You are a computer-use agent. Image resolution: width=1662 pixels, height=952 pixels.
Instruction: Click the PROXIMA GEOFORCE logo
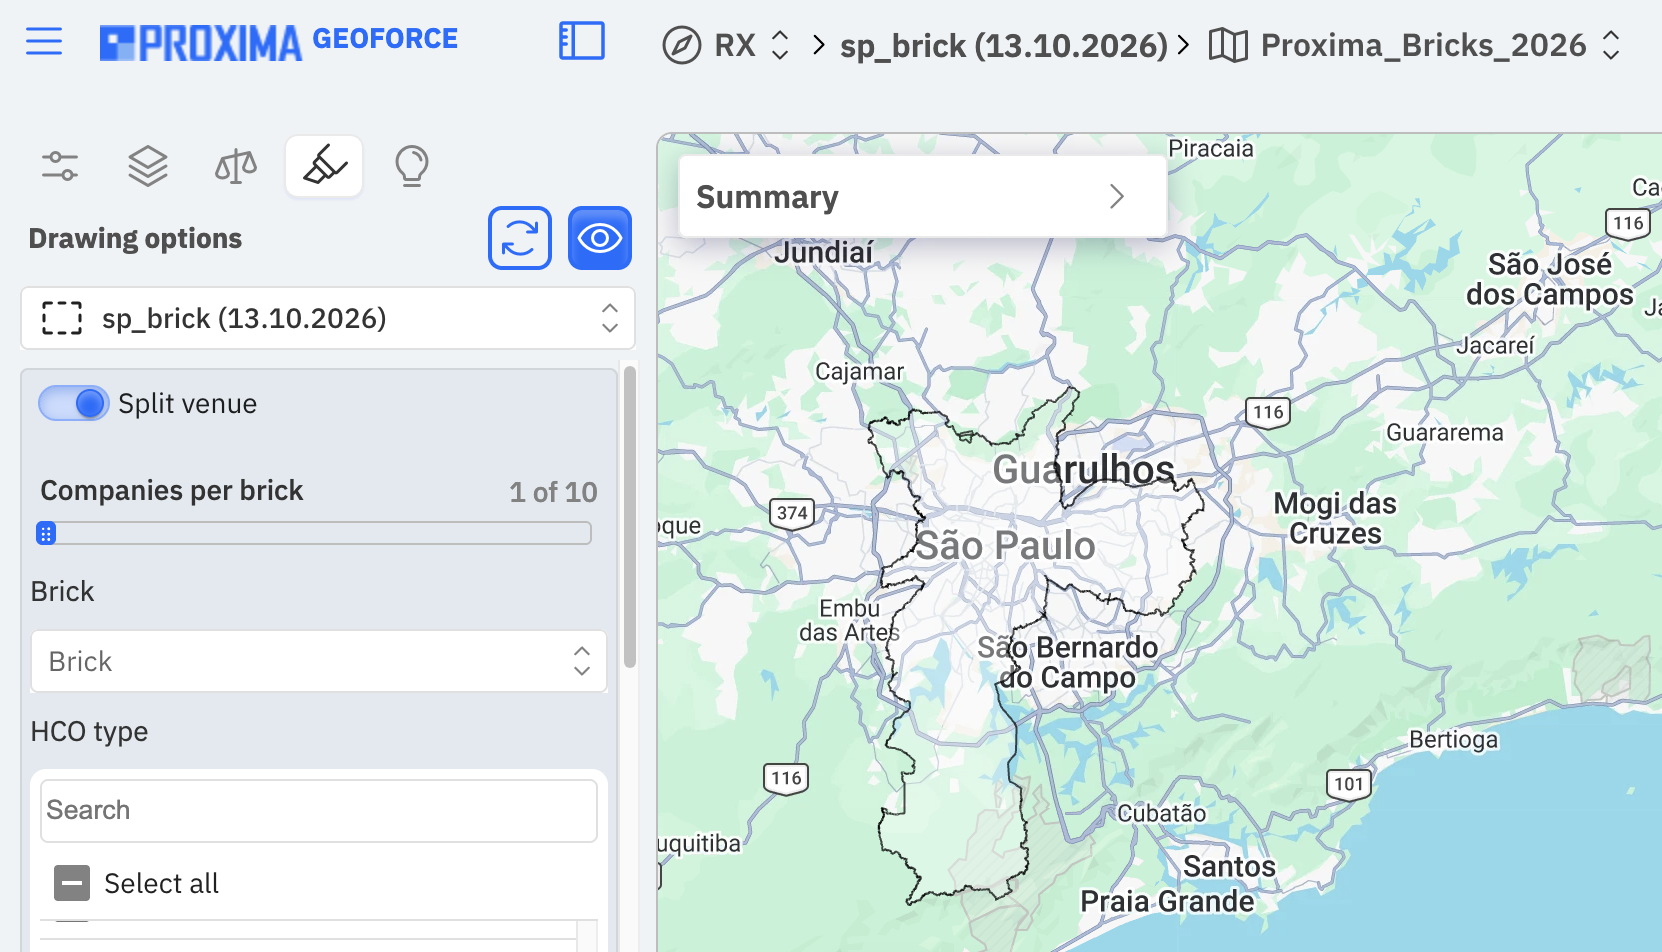(x=279, y=42)
